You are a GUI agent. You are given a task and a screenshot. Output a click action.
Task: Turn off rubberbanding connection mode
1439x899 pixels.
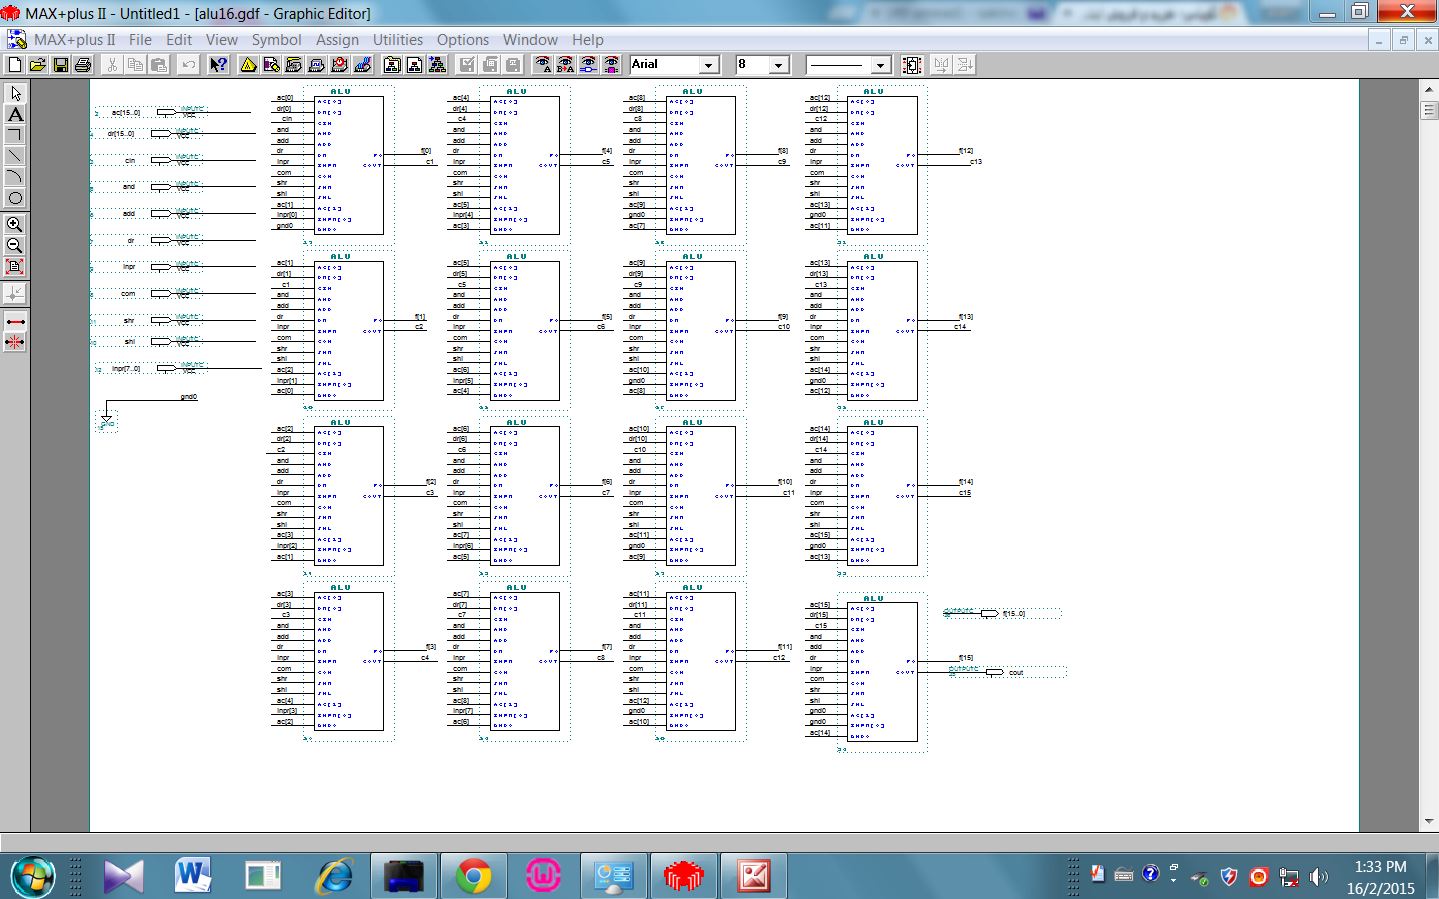coord(15,342)
